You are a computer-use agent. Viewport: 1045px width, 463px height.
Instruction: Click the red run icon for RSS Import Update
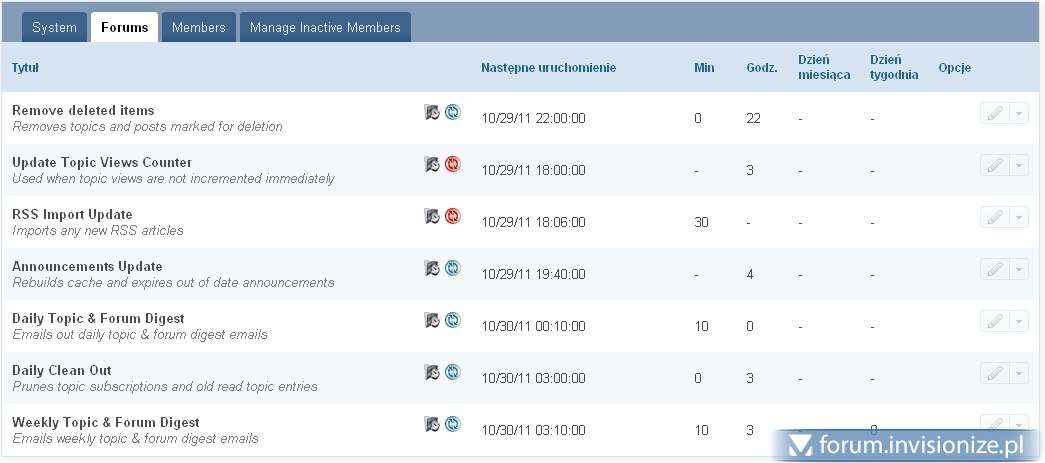coord(452,216)
